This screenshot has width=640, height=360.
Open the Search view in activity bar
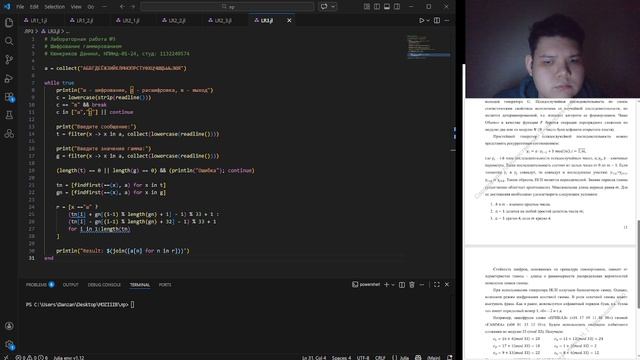pyautogui.click(x=9, y=41)
